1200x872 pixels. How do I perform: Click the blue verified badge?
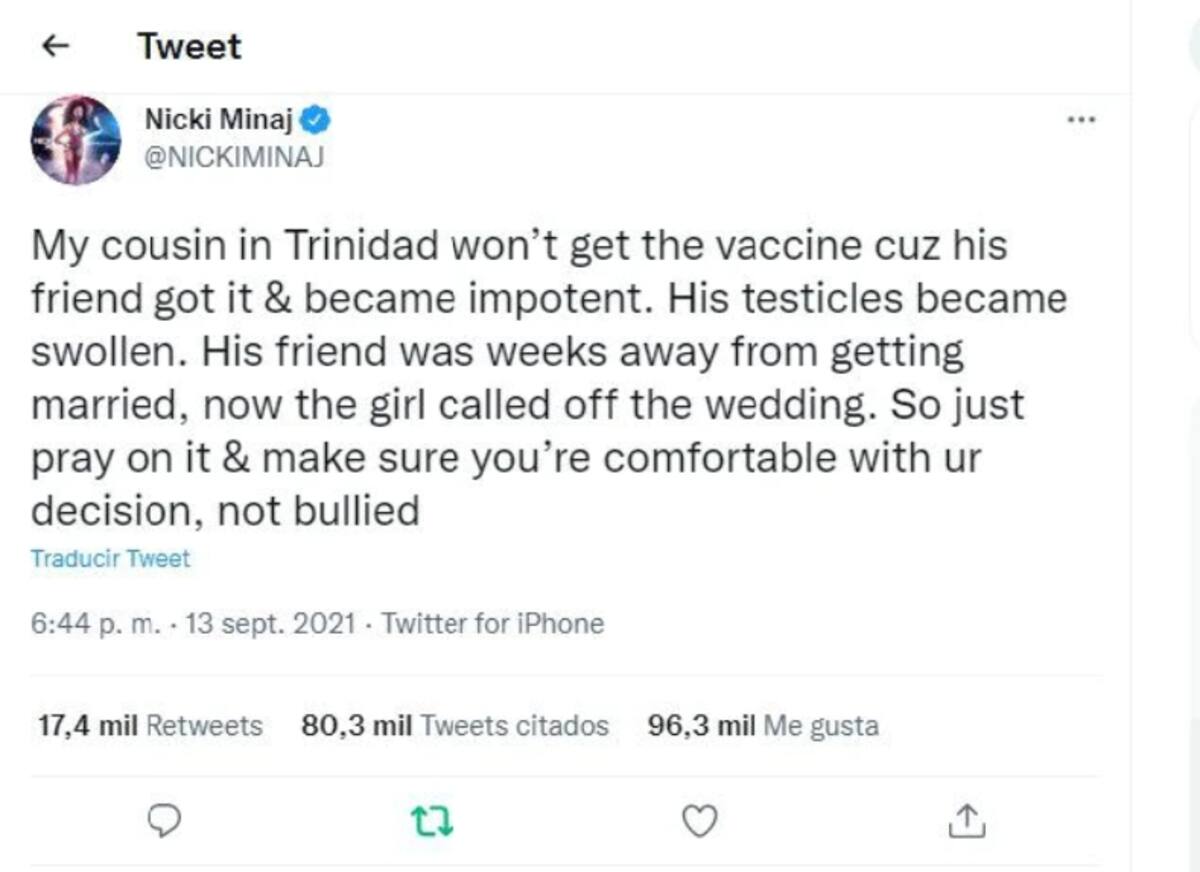(x=316, y=121)
